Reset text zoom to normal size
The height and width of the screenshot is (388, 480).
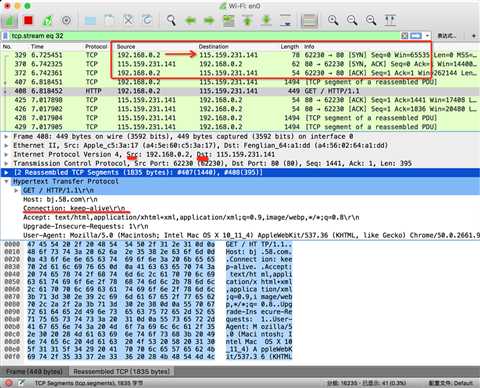point(371,21)
